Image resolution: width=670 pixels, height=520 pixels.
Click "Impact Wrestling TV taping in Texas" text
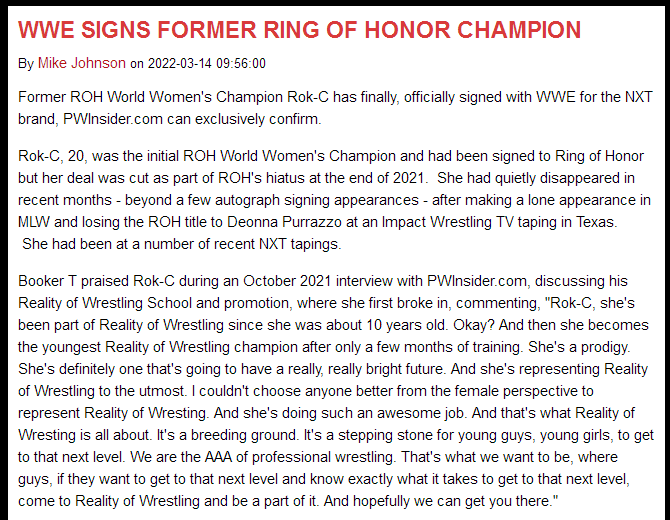tap(498, 222)
